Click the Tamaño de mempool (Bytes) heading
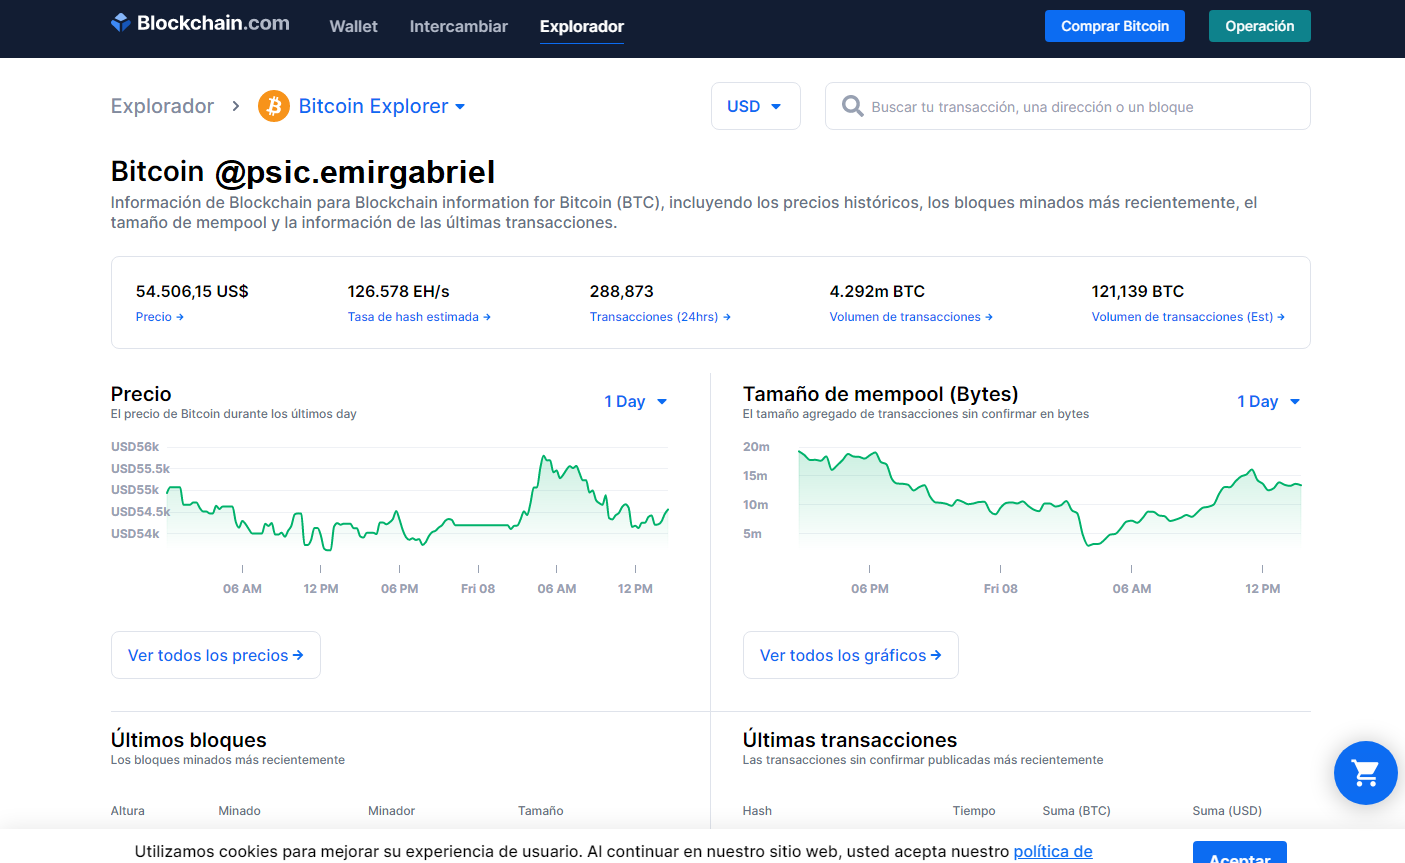1405x863 pixels. 881,394
